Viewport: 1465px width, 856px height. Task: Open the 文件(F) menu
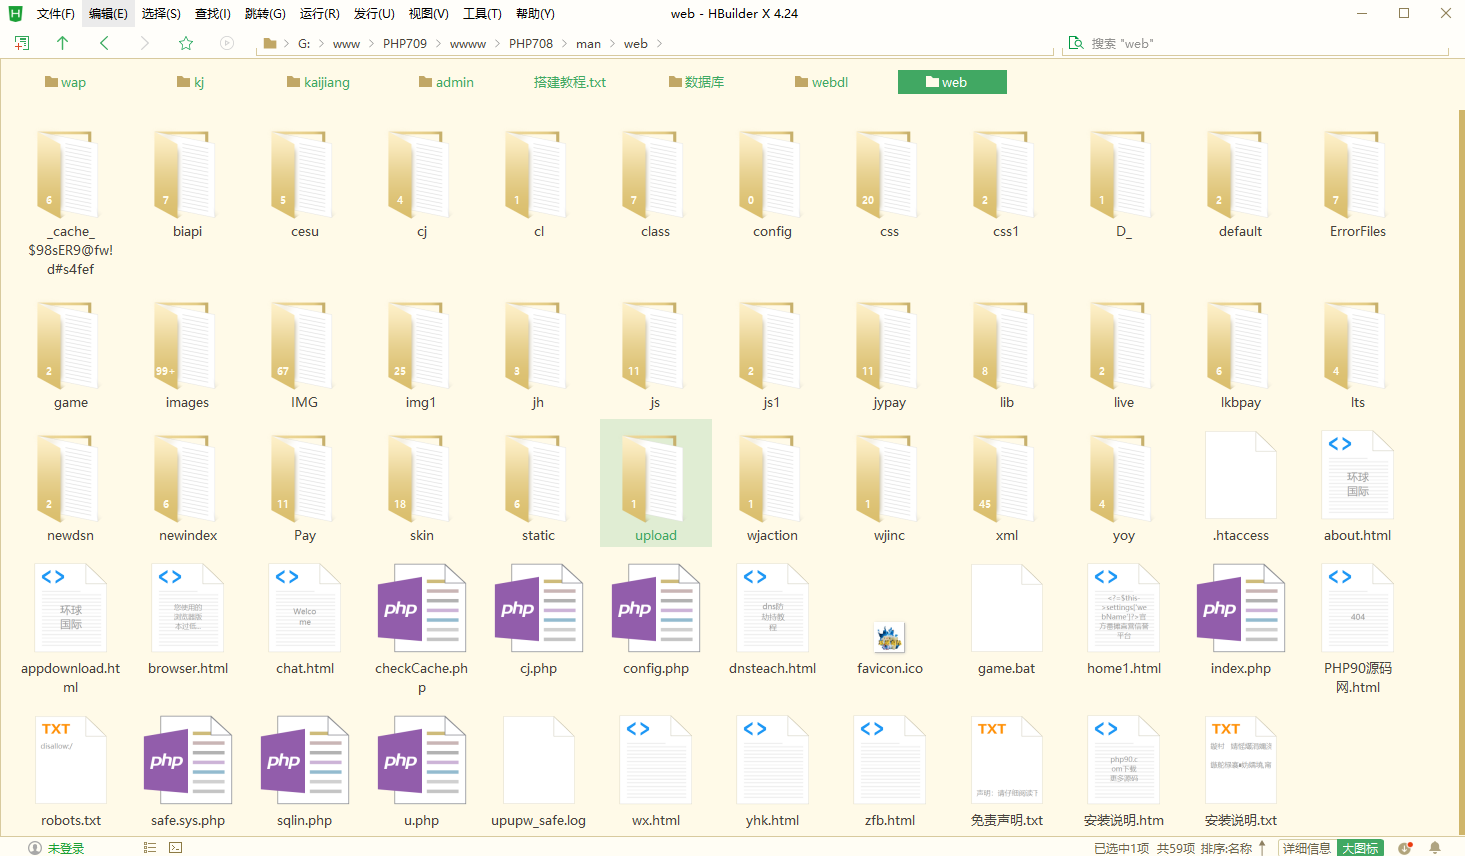point(55,14)
